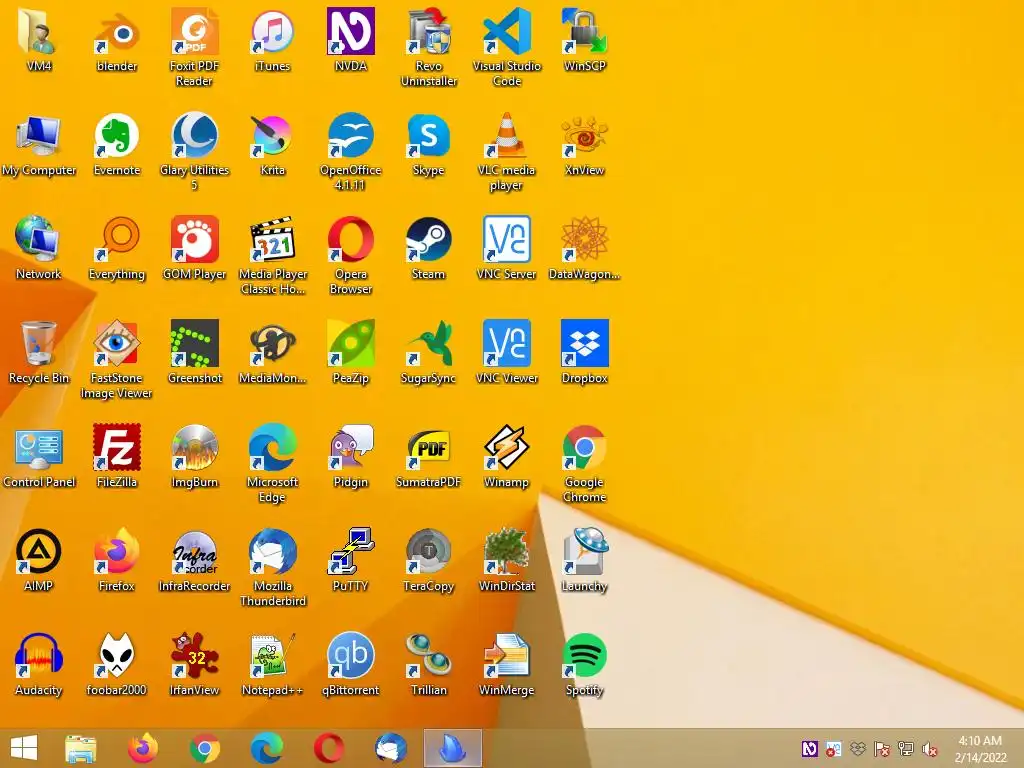The width and height of the screenshot is (1024, 768).
Task: Click the Opera icon in the taskbar
Action: [328, 748]
